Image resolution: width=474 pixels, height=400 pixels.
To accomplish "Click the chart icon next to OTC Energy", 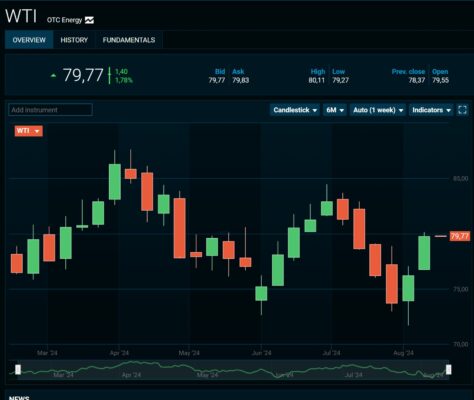I will 89,20.
